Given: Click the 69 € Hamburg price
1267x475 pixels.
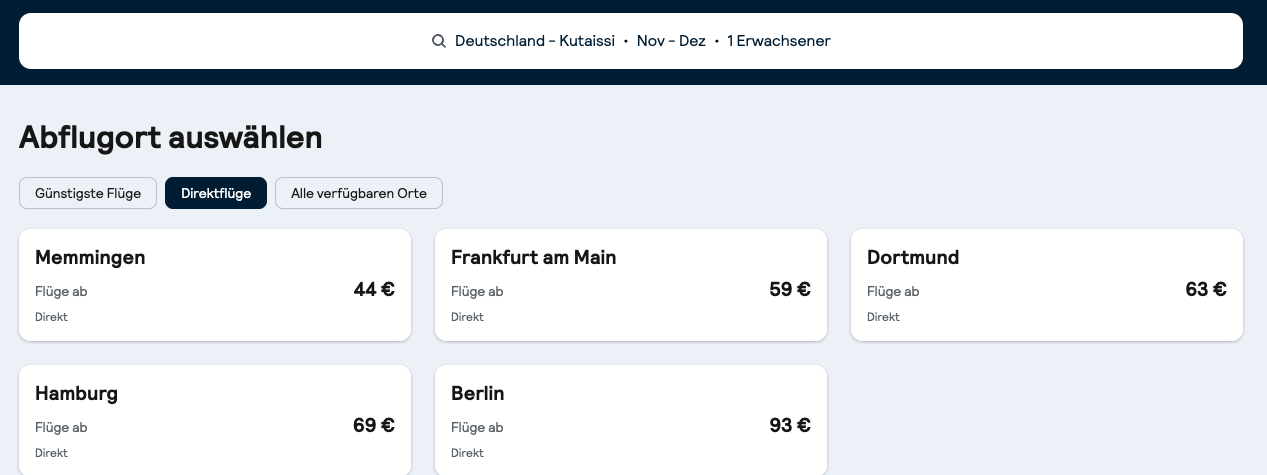Looking at the screenshot, I should click(x=374, y=426).
